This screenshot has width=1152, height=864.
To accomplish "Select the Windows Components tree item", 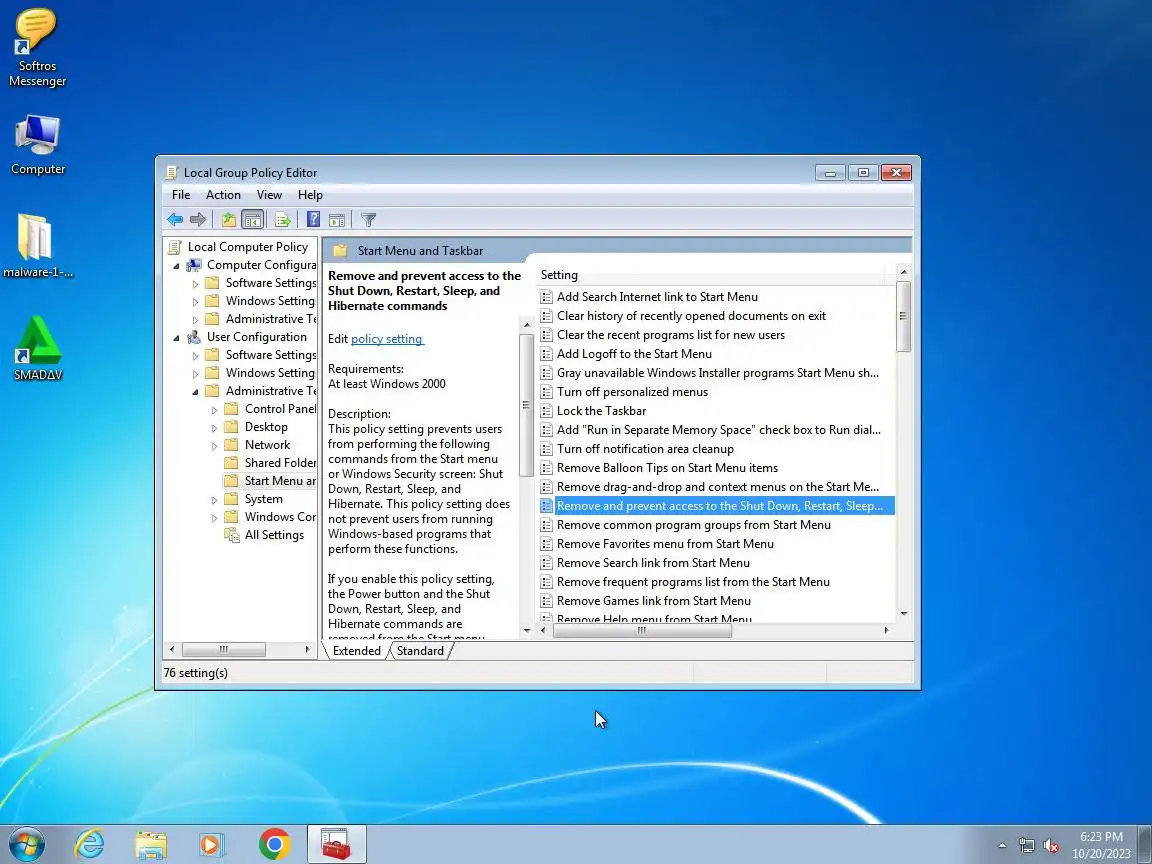I will 270,517.
